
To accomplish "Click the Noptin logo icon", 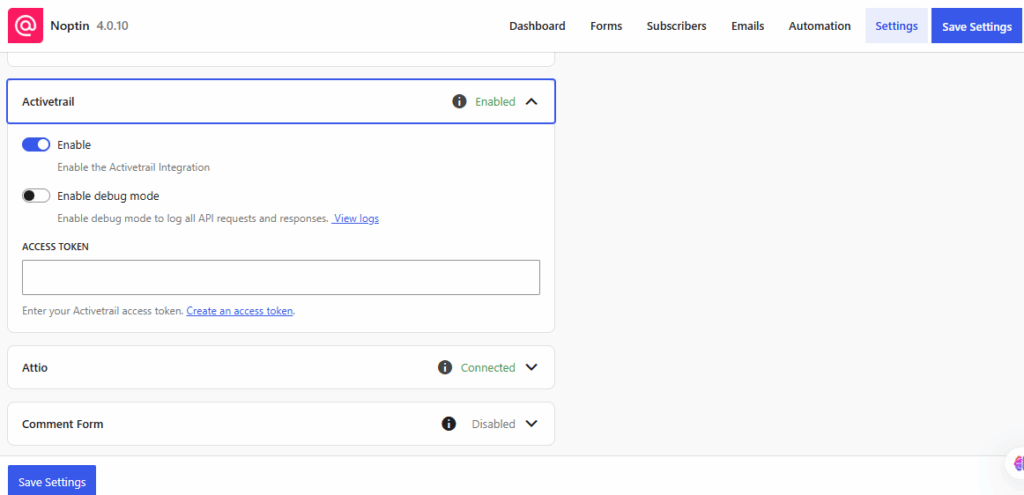I will coord(25,26).
